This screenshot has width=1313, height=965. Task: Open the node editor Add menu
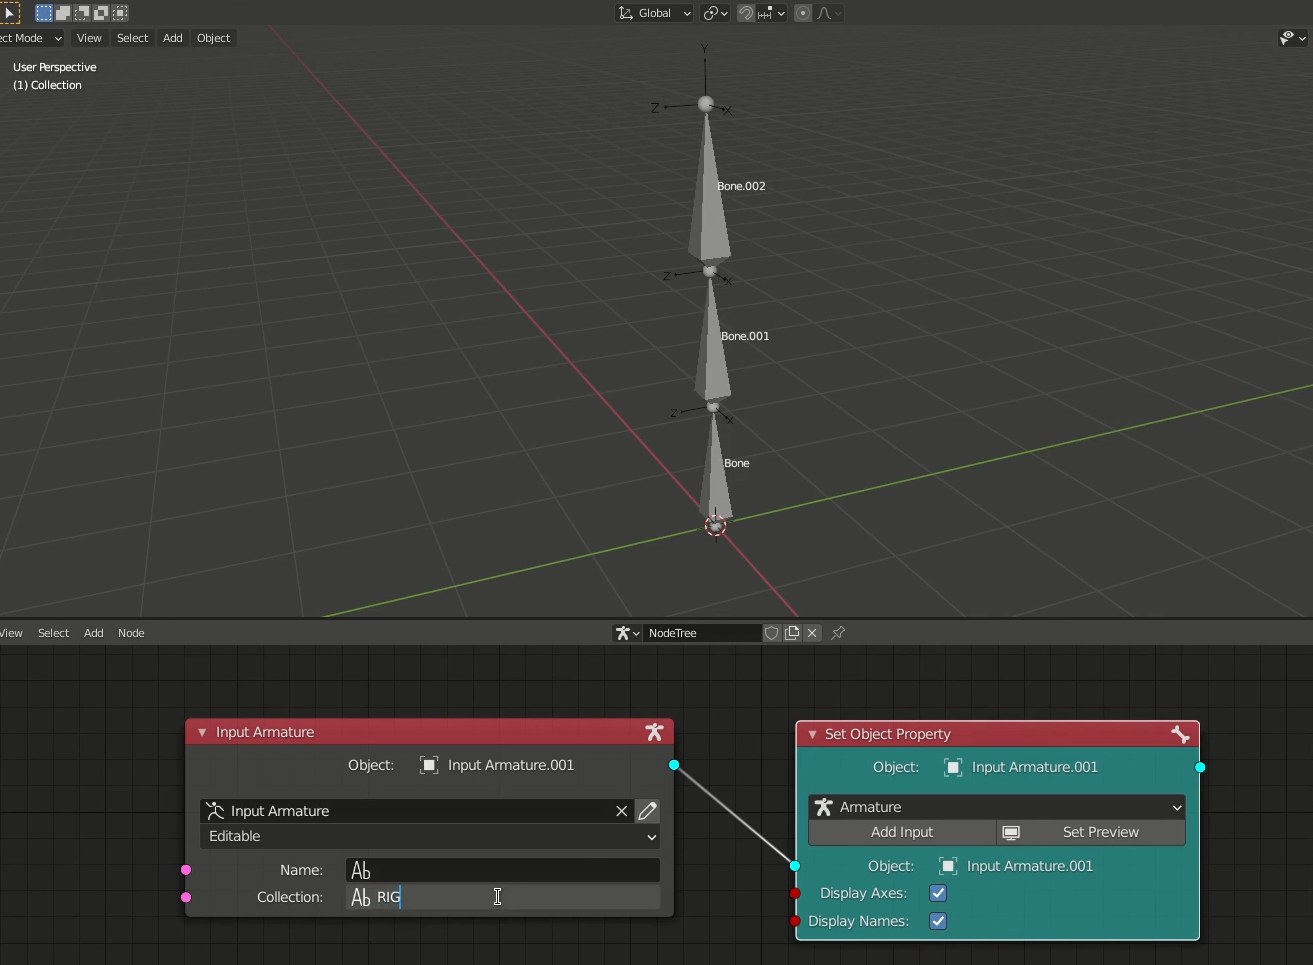93,633
